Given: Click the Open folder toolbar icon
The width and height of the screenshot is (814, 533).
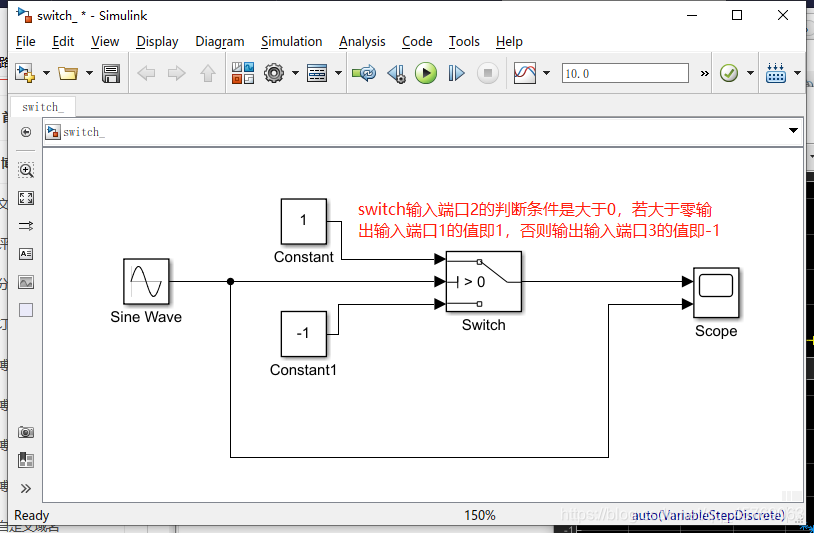Looking at the screenshot, I should pyautogui.click(x=67, y=73).
